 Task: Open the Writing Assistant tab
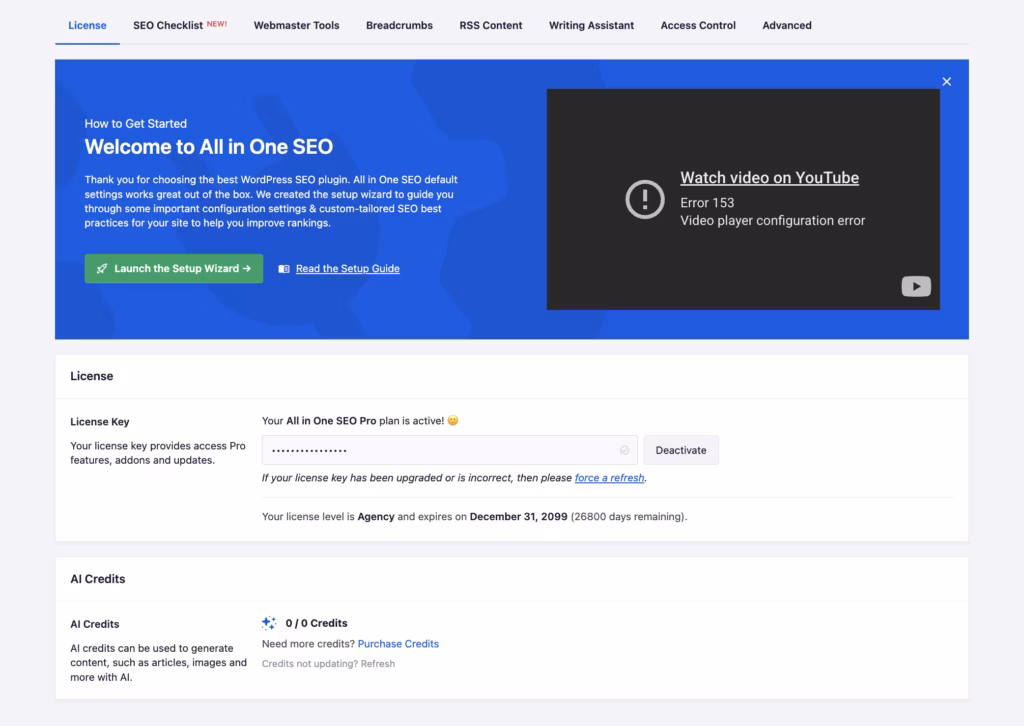591,25
